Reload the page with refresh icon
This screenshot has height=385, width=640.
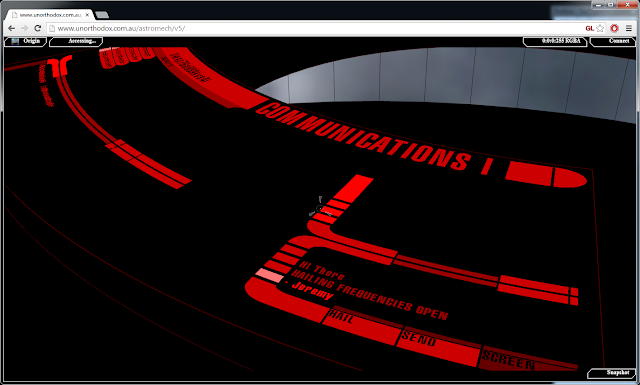coord(38,28)
